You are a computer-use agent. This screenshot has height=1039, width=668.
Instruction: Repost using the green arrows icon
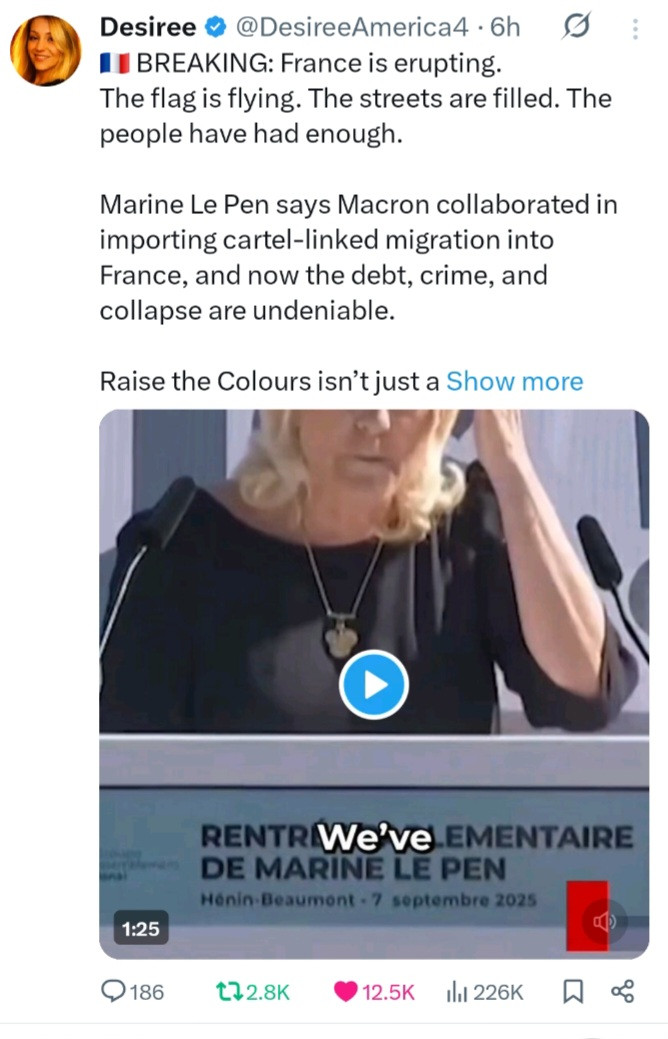[229, 991]
